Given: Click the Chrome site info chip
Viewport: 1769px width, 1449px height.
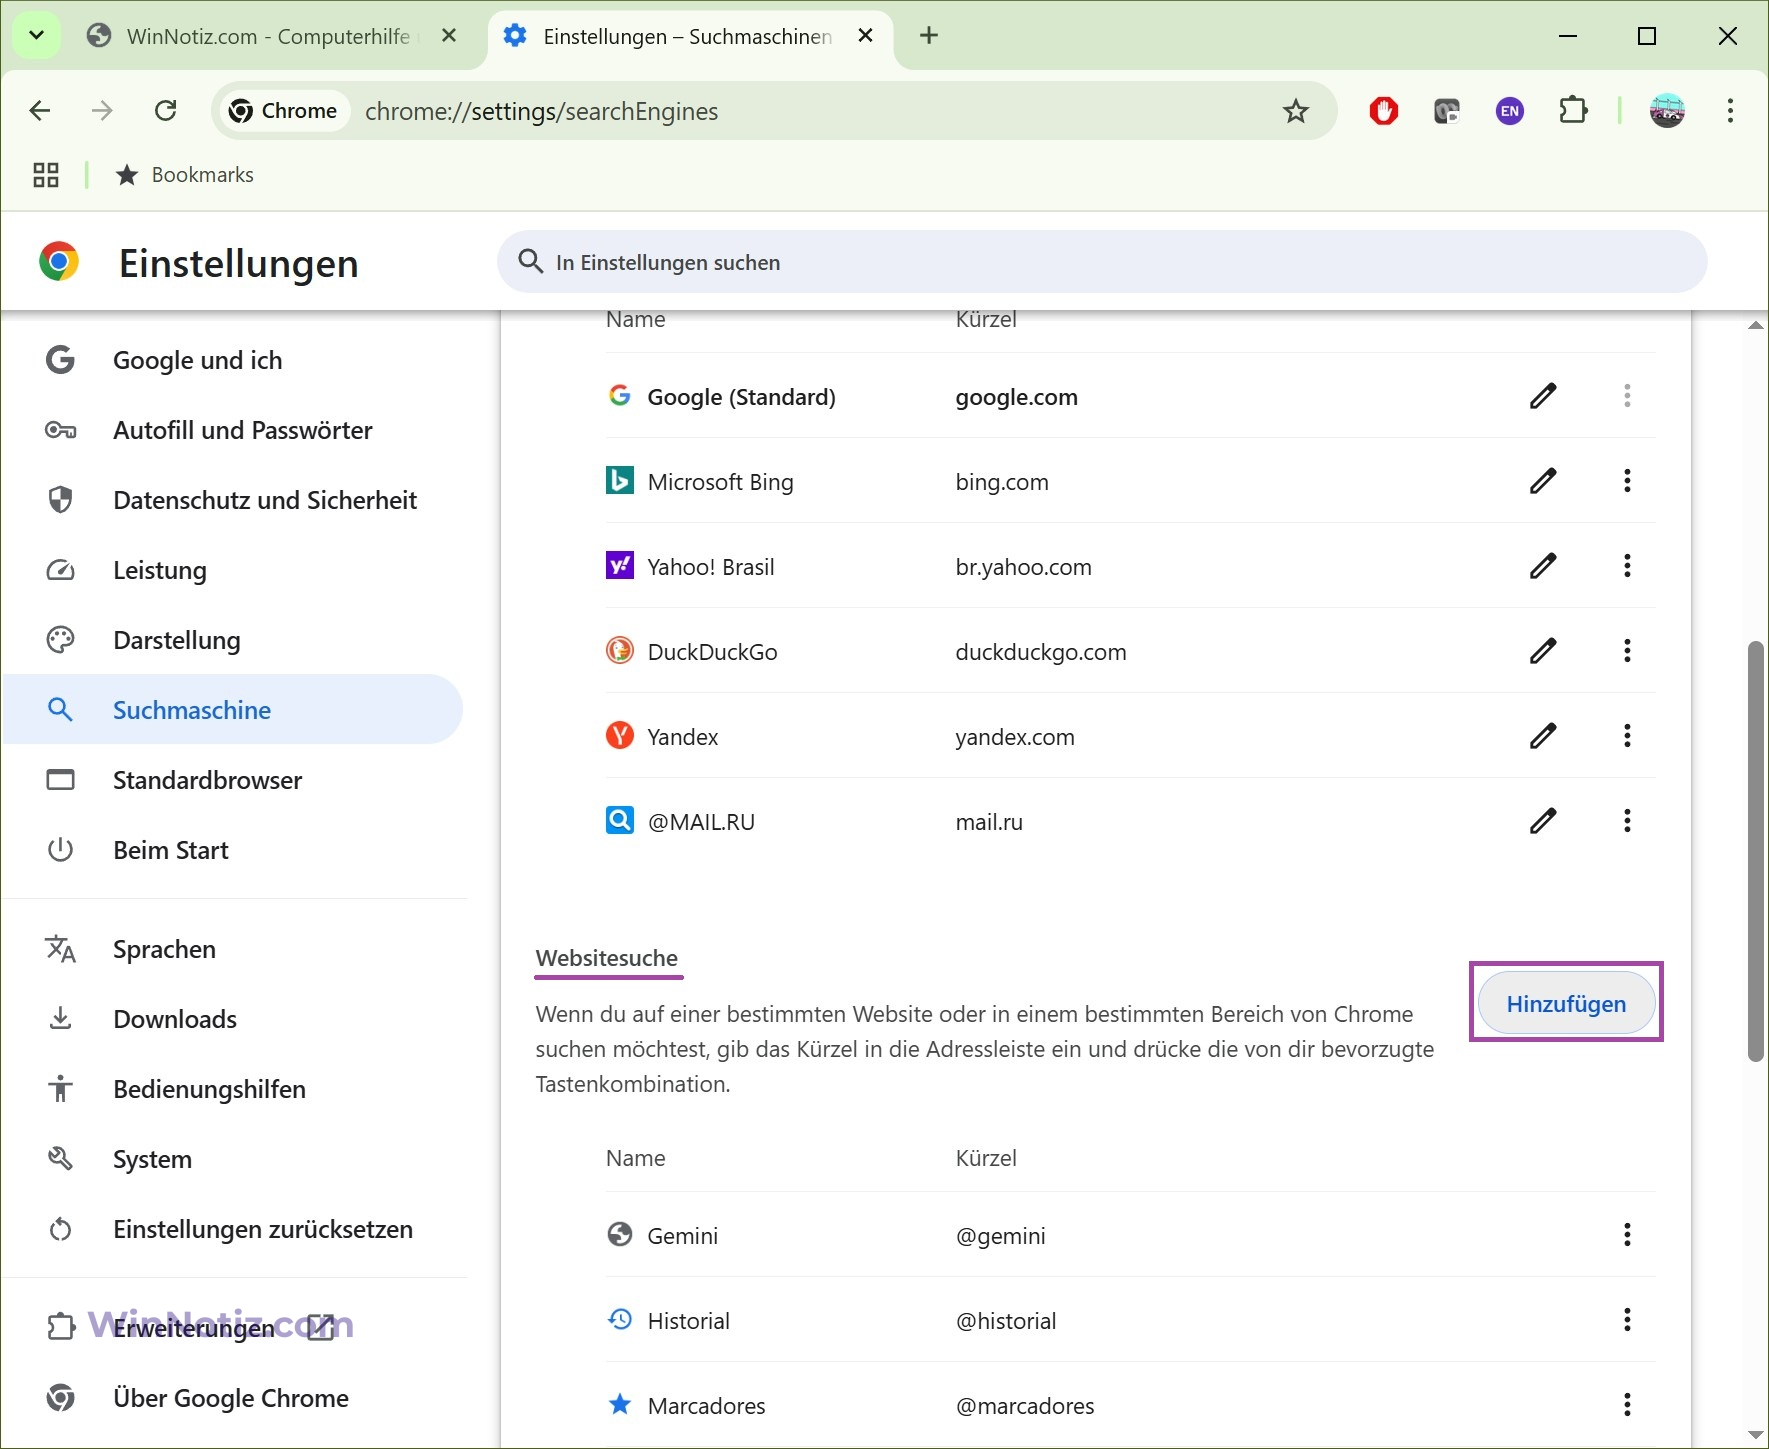Looking at the screenshot, I should tap(284, 110).
